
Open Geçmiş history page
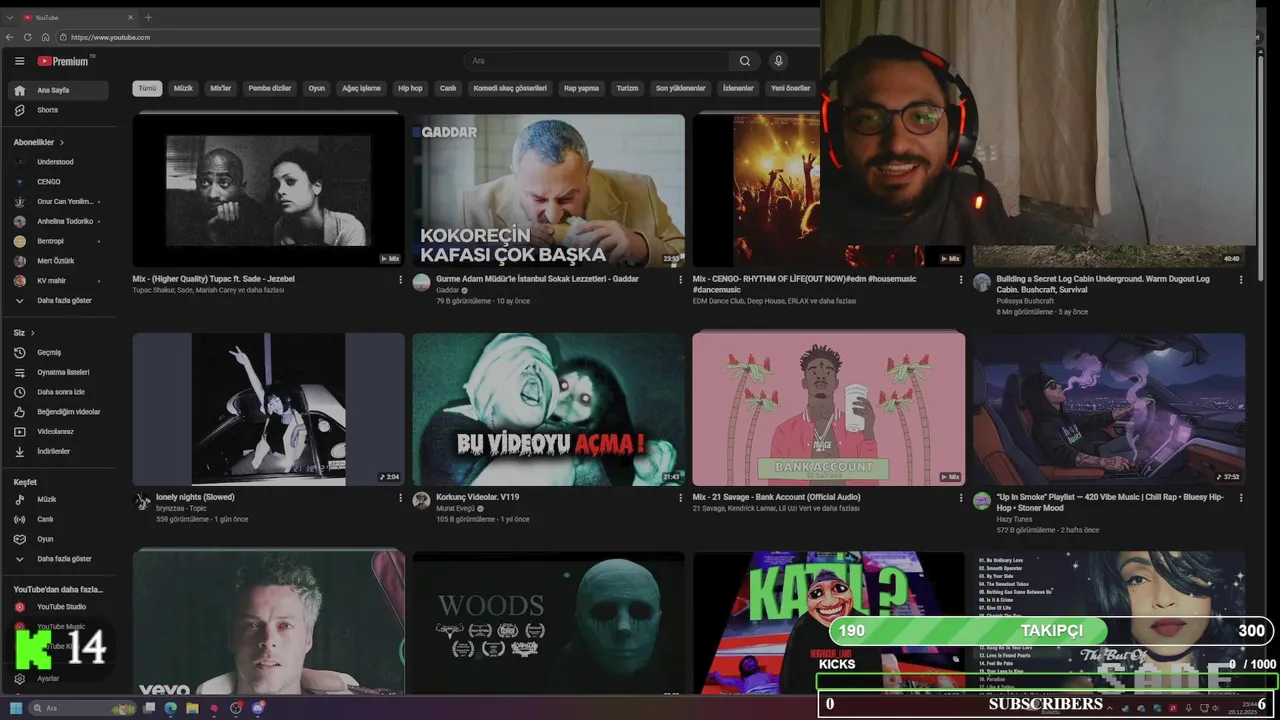click(x=58, y=352)
